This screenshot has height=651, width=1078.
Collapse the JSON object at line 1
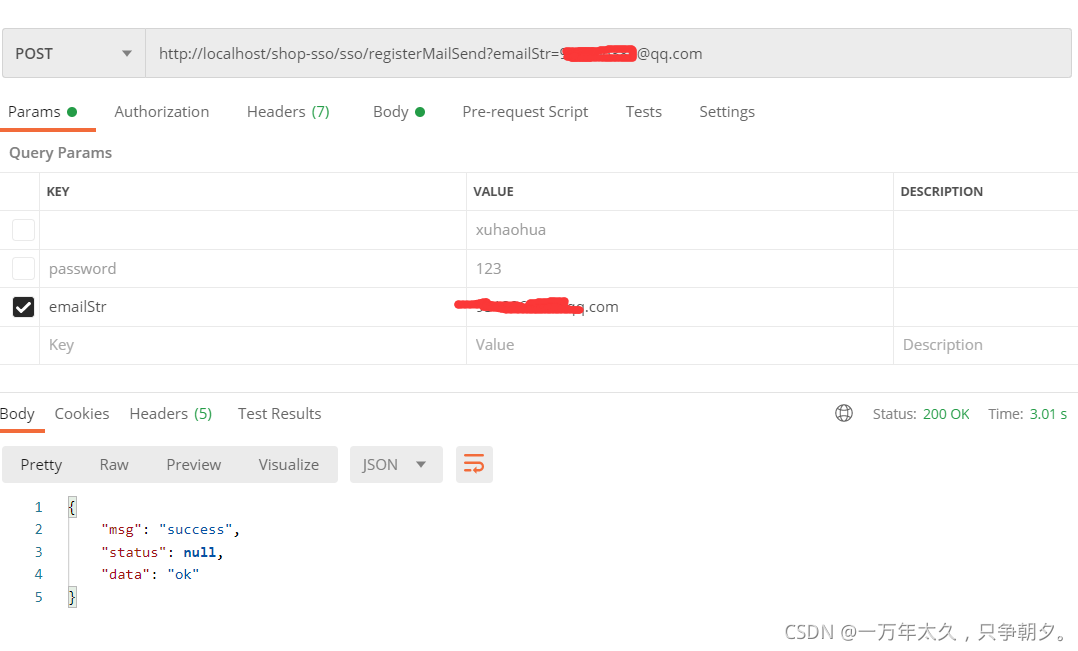click(x=72, y=507)
